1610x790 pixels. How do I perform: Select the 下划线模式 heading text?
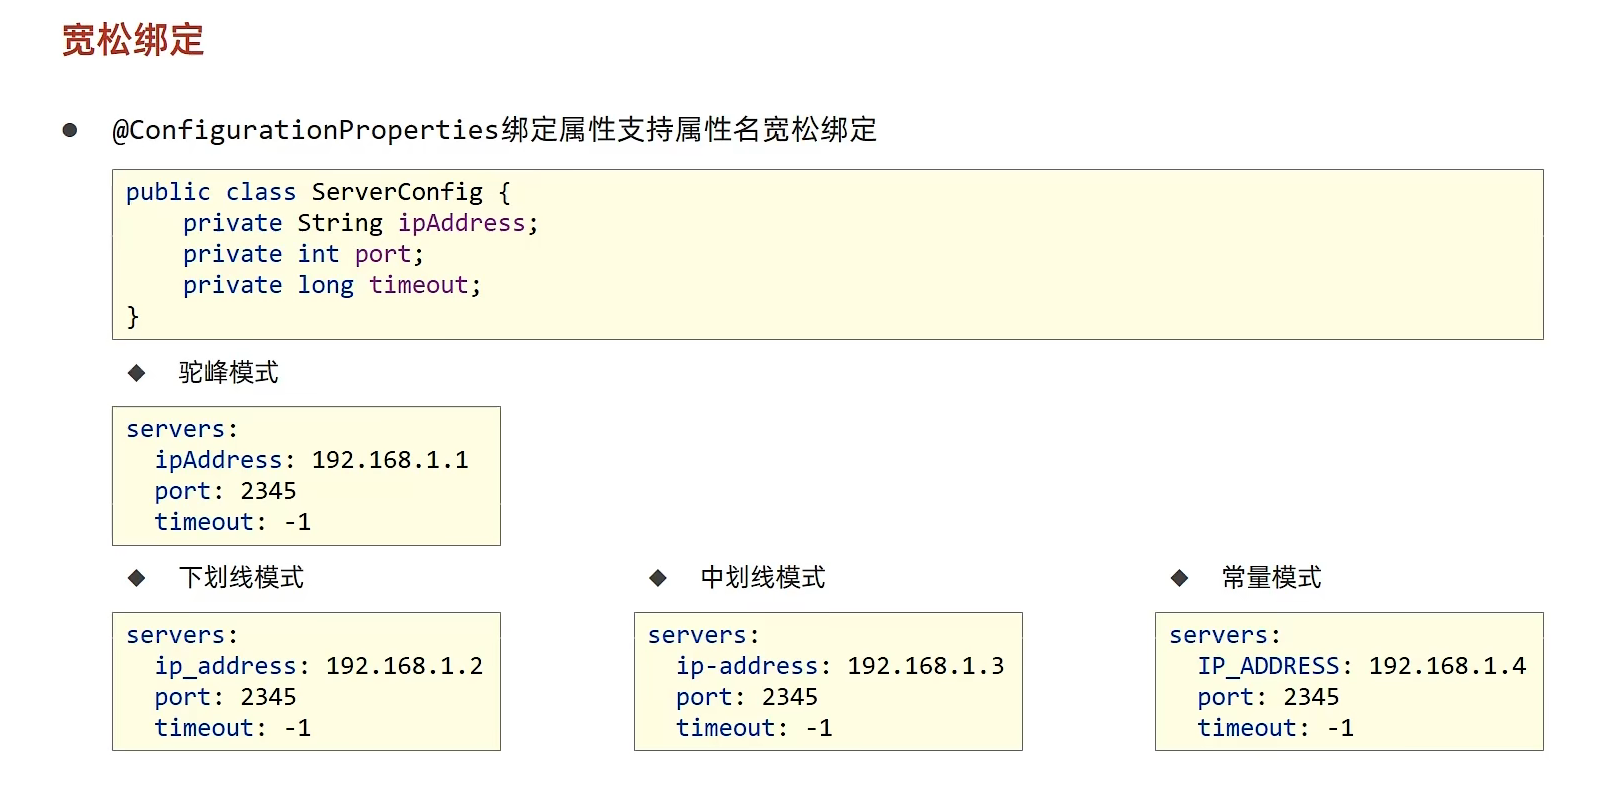[x=241, y=578]
